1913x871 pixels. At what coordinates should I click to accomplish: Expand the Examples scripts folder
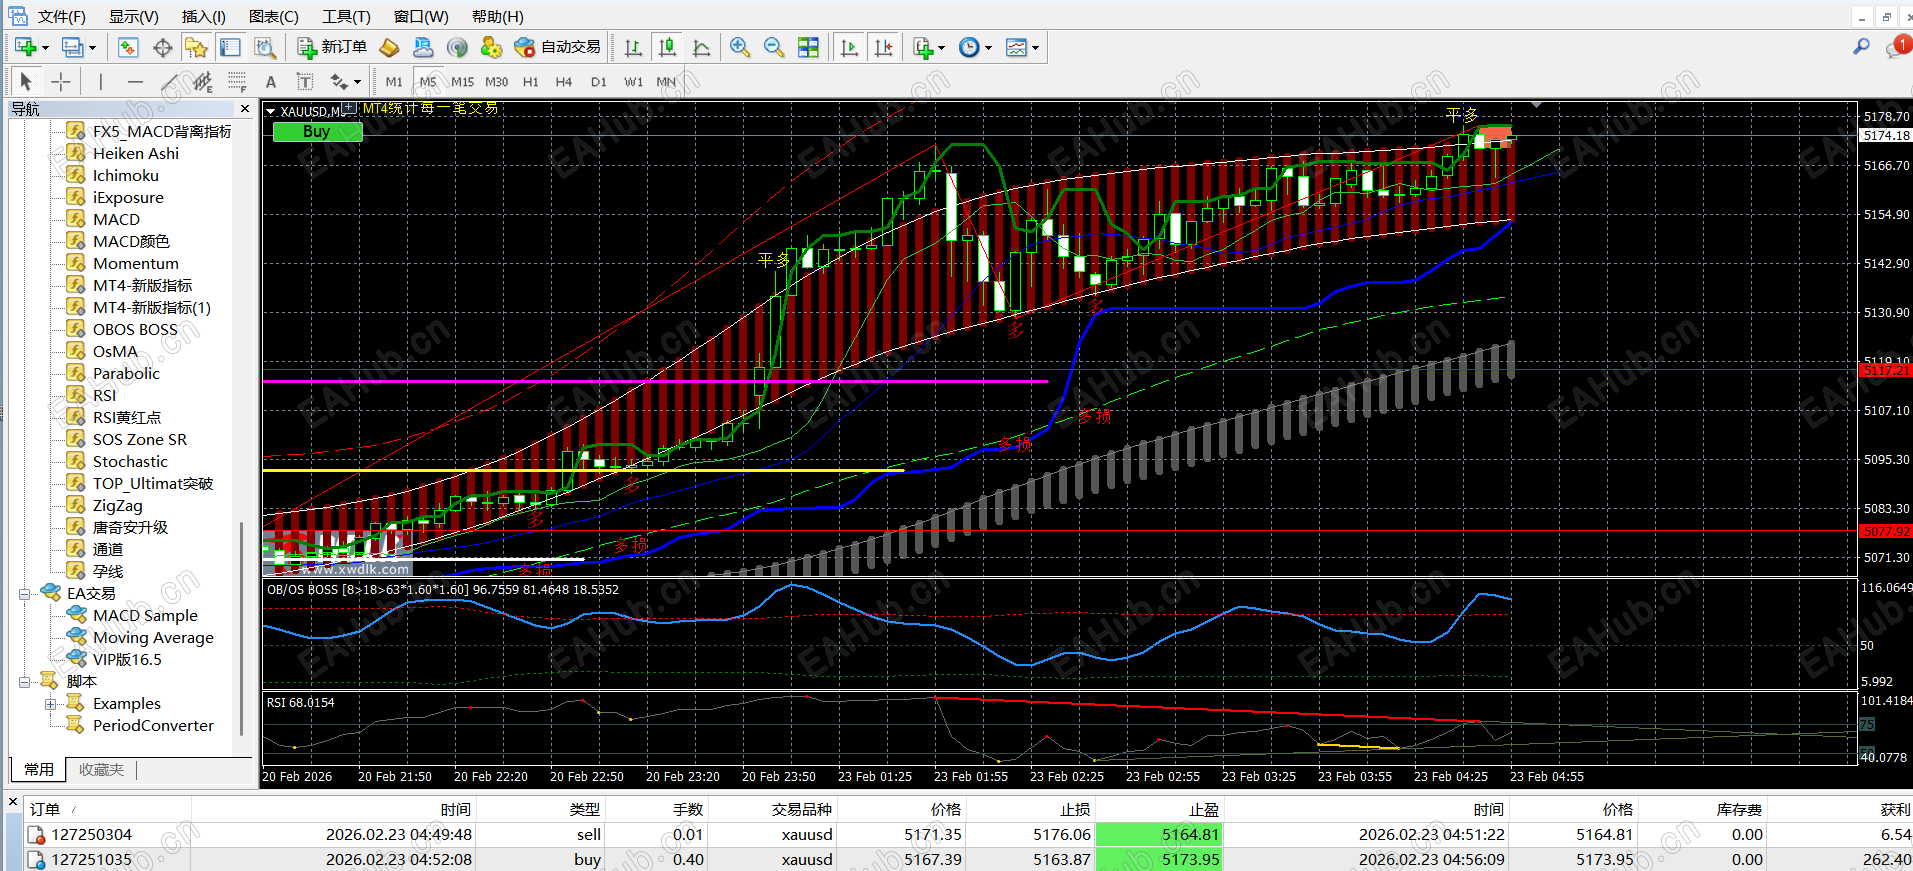pos(50,704)
